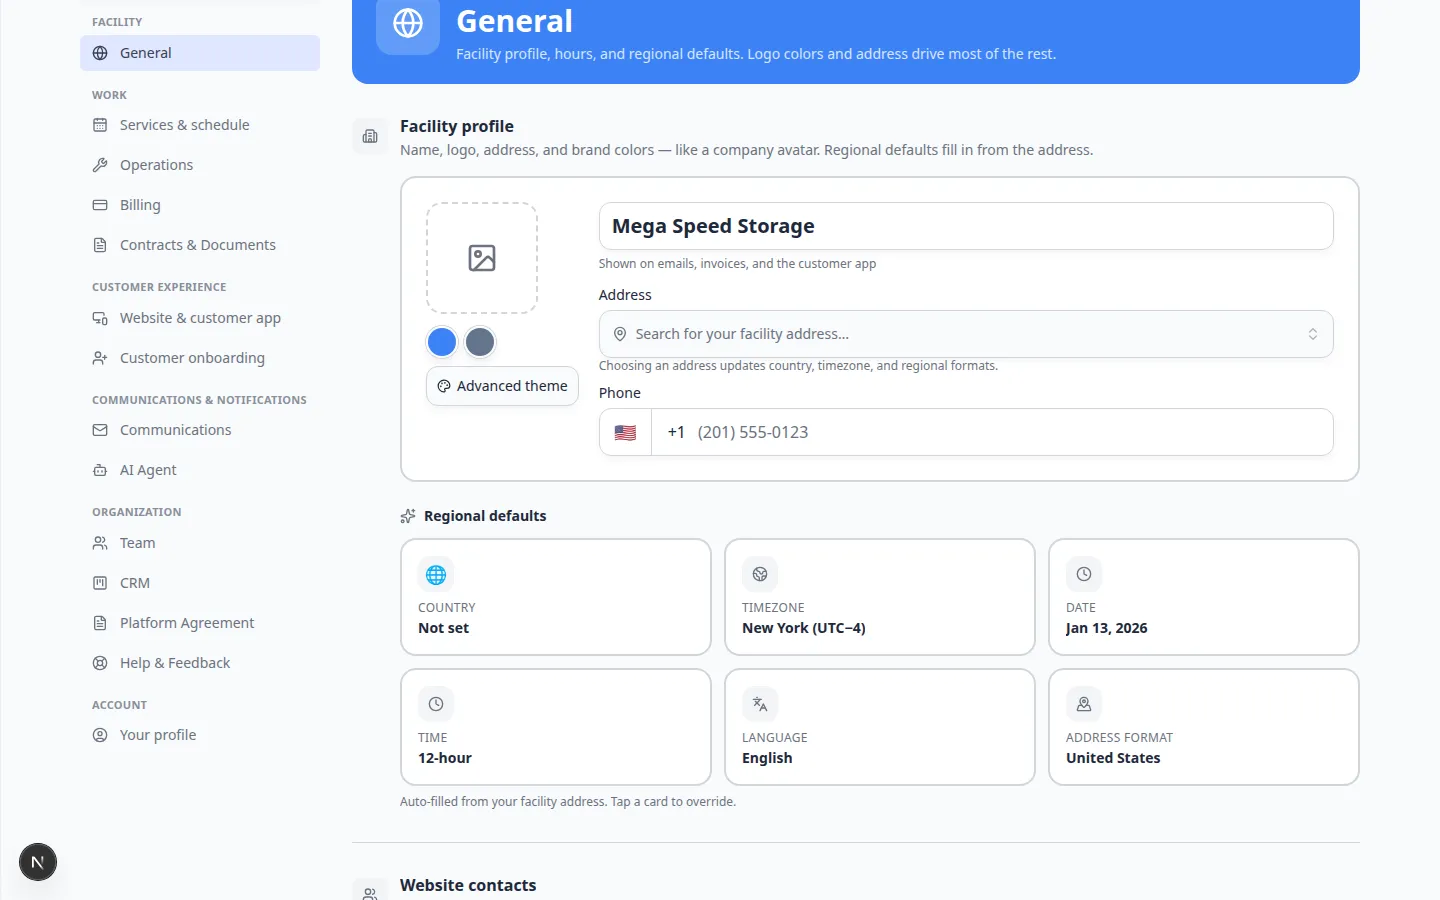Open the Time 12-hour card
The width and height of the screenshot is (1440, 900).
tap(556, 727)
